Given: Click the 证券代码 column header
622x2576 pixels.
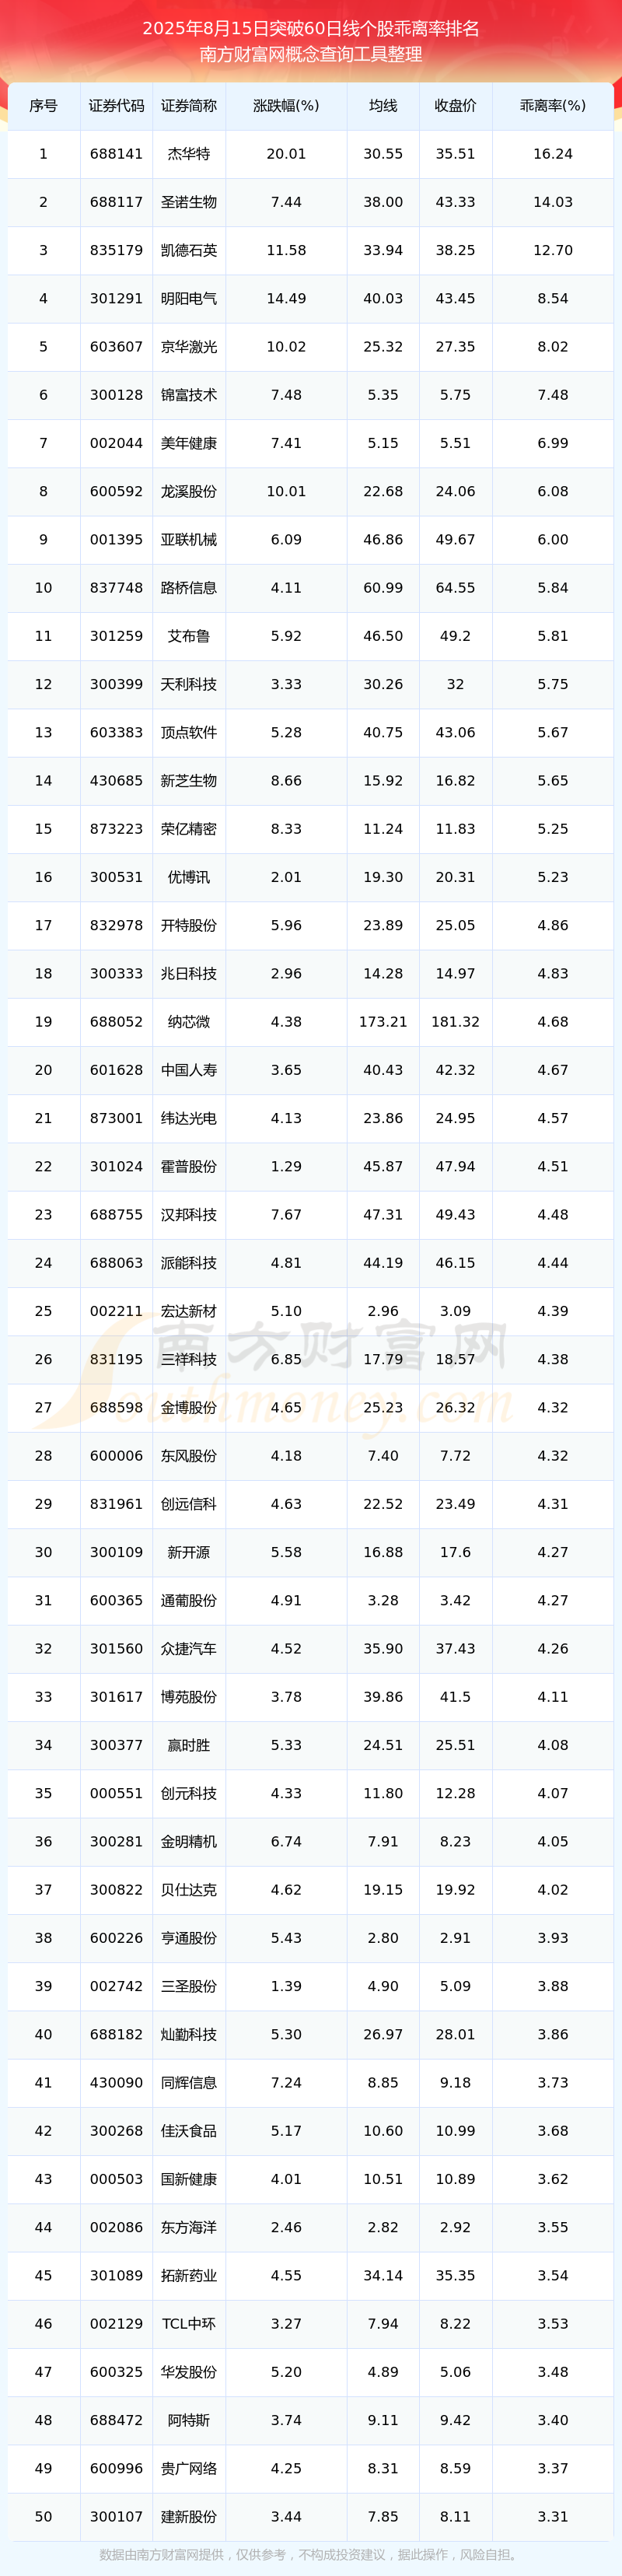Looking at the screenshot, I should pyautogui.click(x=116, y=106).
